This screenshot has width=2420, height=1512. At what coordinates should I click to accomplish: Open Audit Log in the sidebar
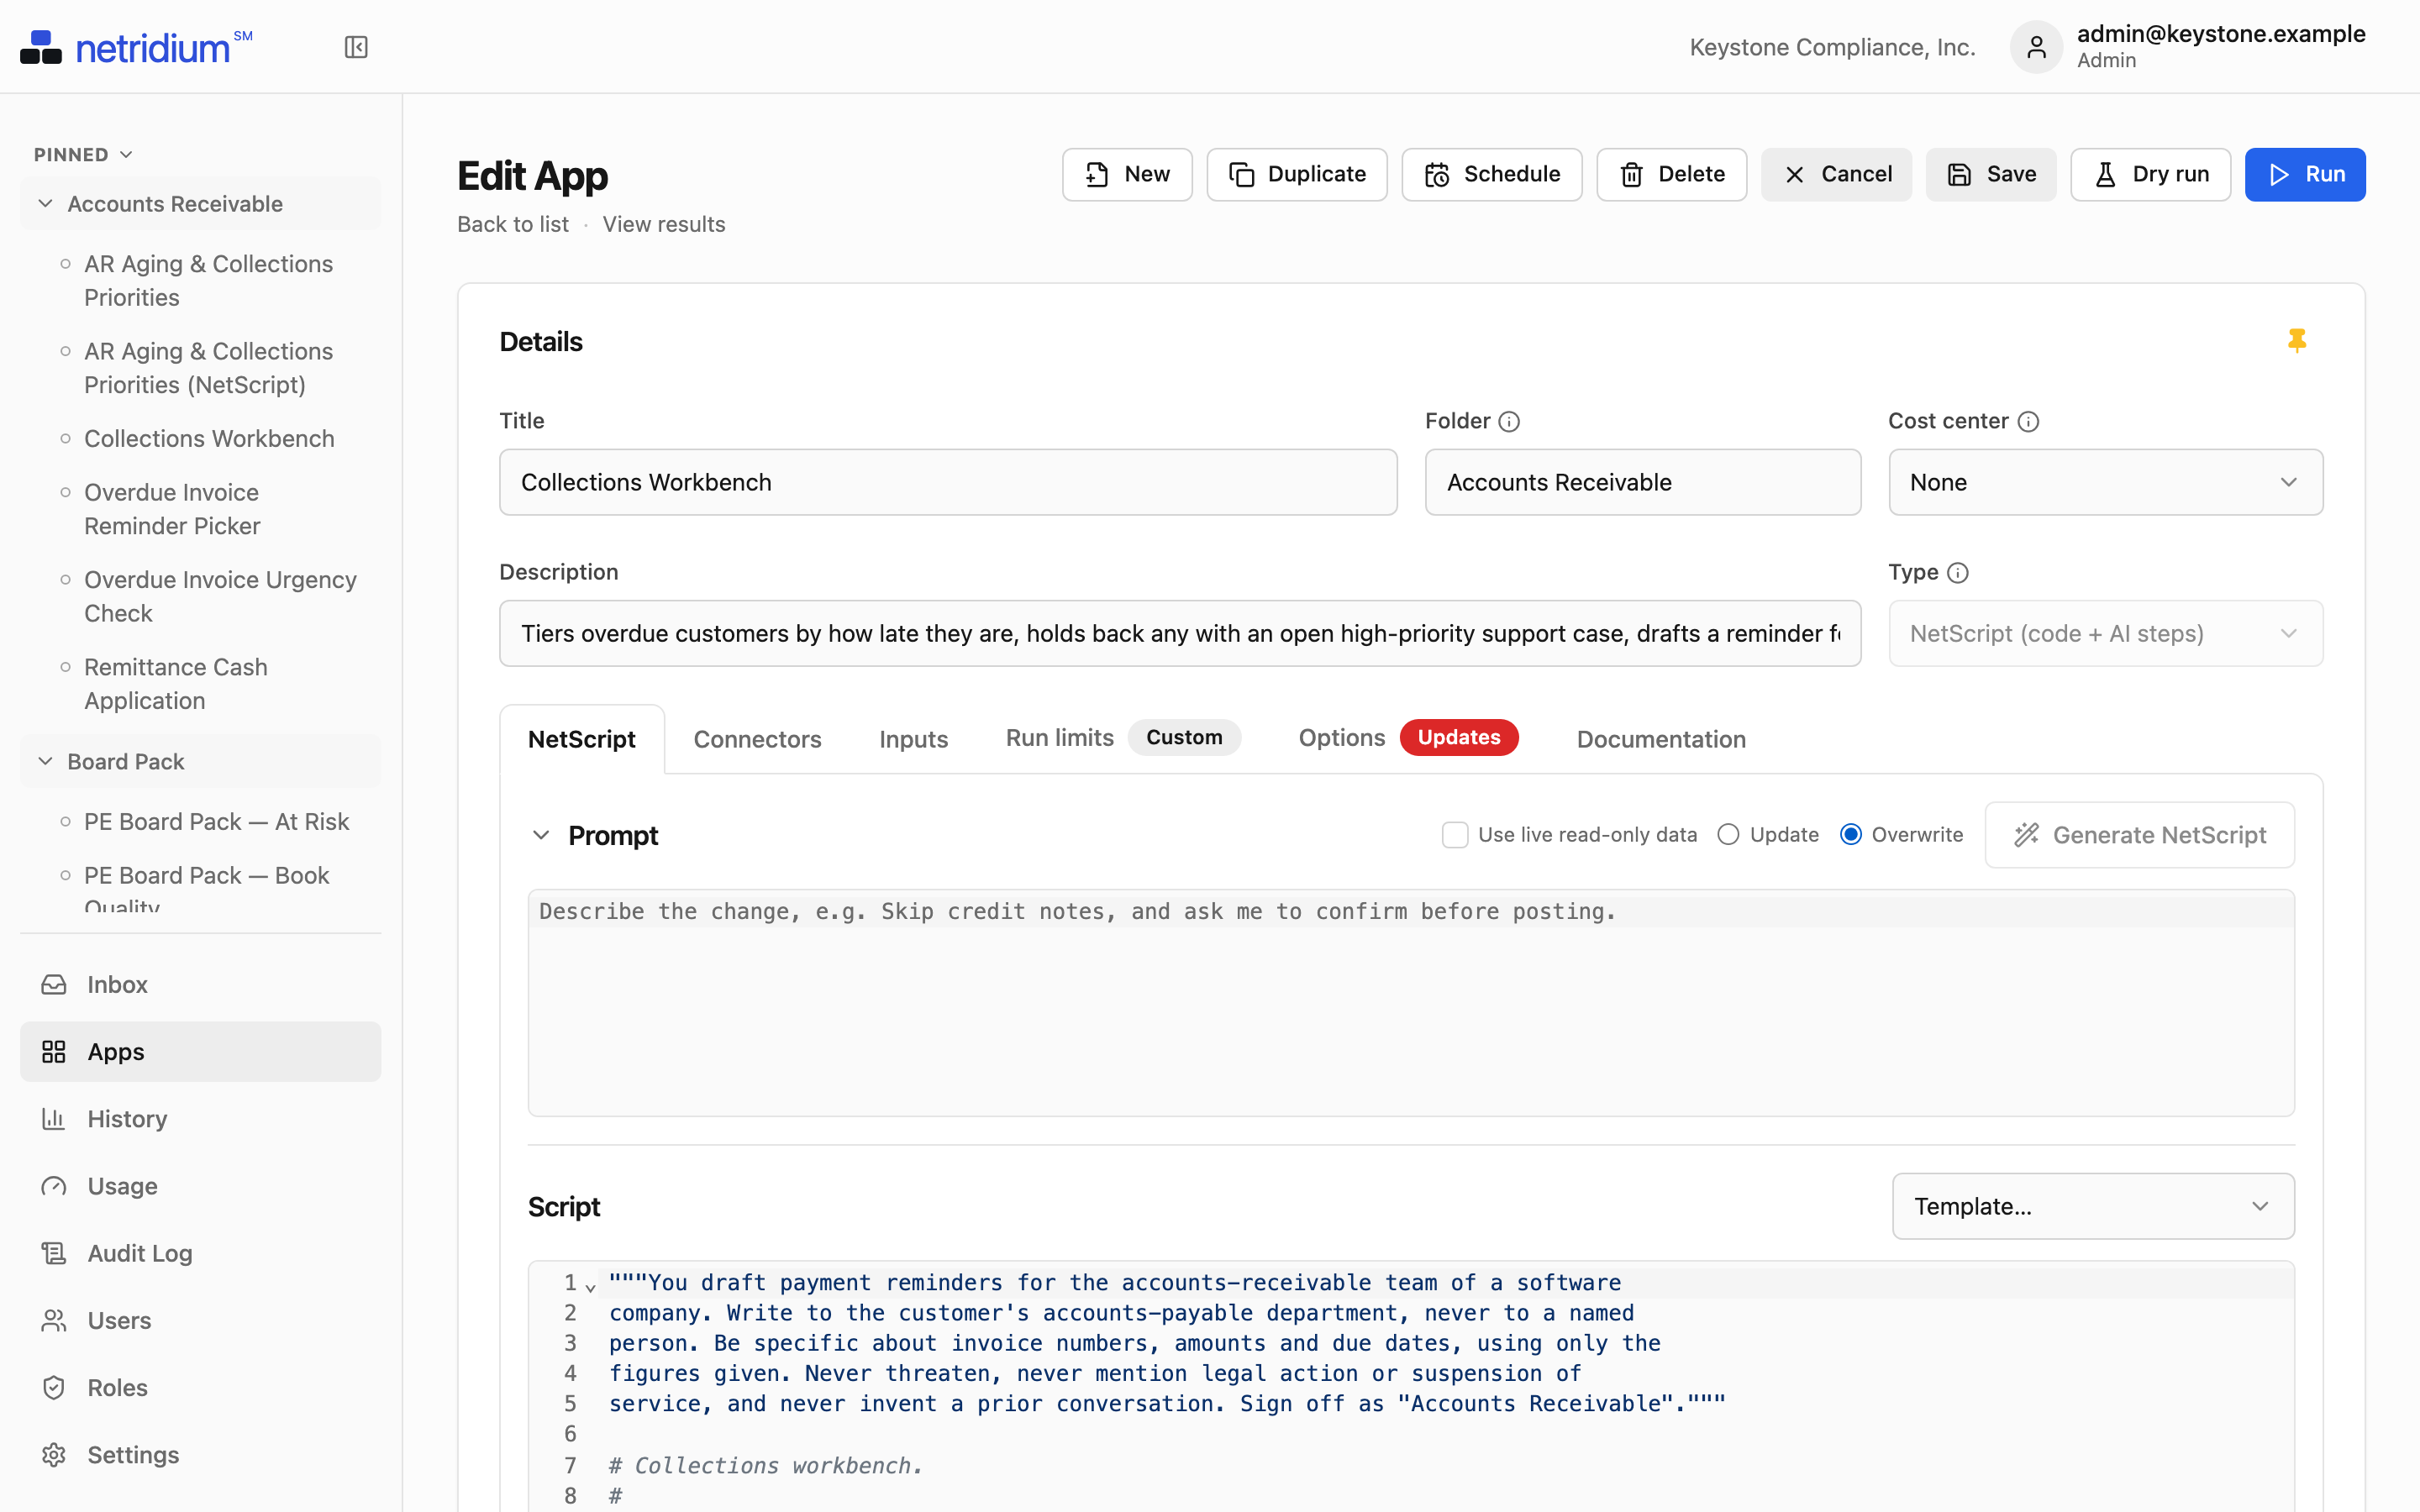coord(200,1253)
